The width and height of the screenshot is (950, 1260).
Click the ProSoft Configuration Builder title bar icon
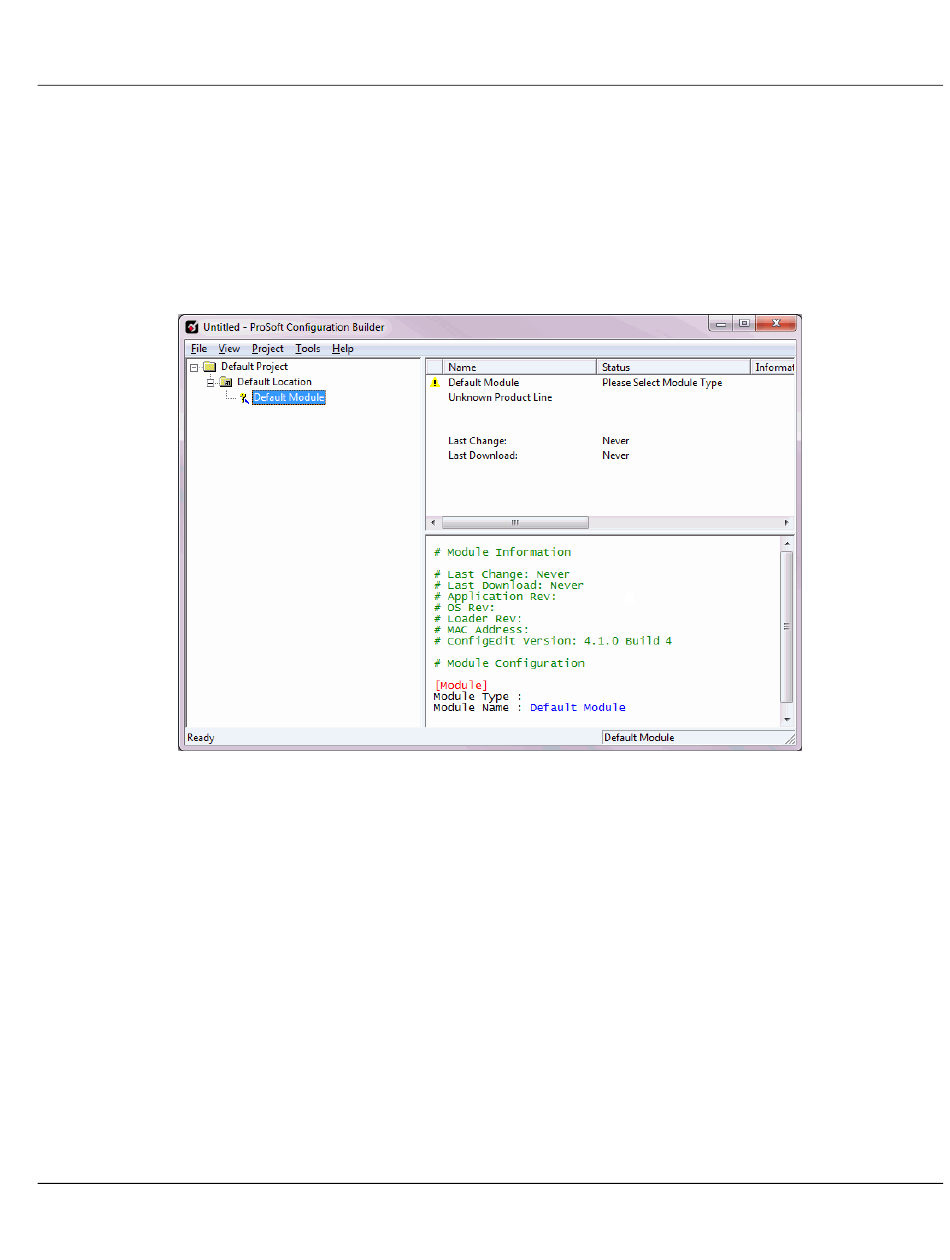point(192,327)
